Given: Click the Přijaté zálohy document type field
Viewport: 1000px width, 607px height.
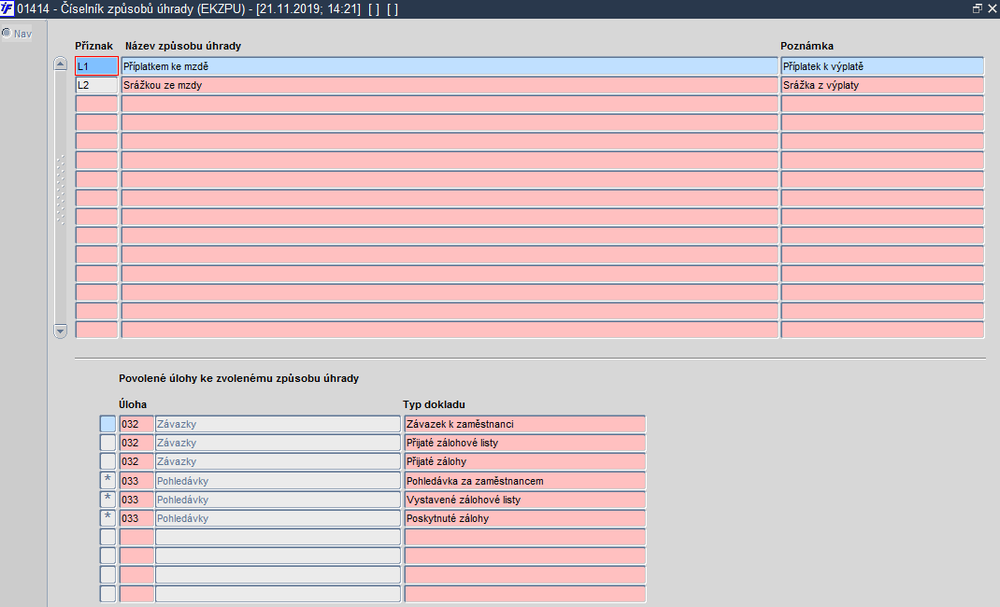Looking at the screenshot, I should pyautogui.click(x=525, y=461).
